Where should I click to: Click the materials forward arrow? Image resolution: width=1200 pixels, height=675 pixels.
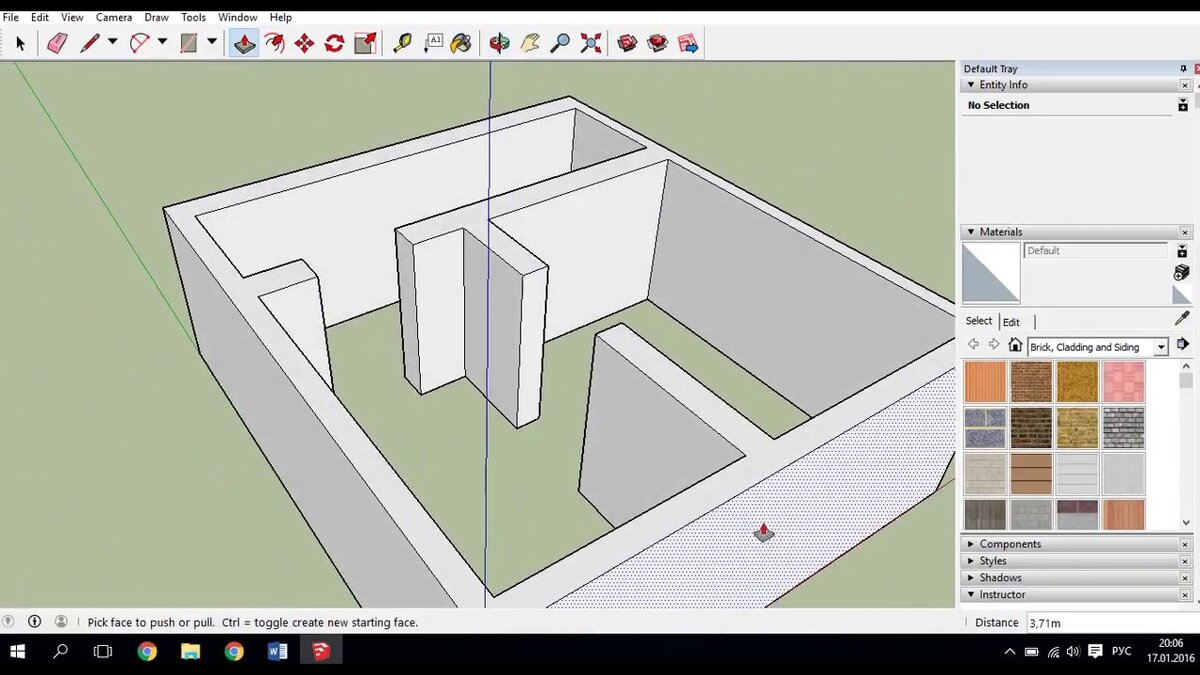click(x=994, y=345)
